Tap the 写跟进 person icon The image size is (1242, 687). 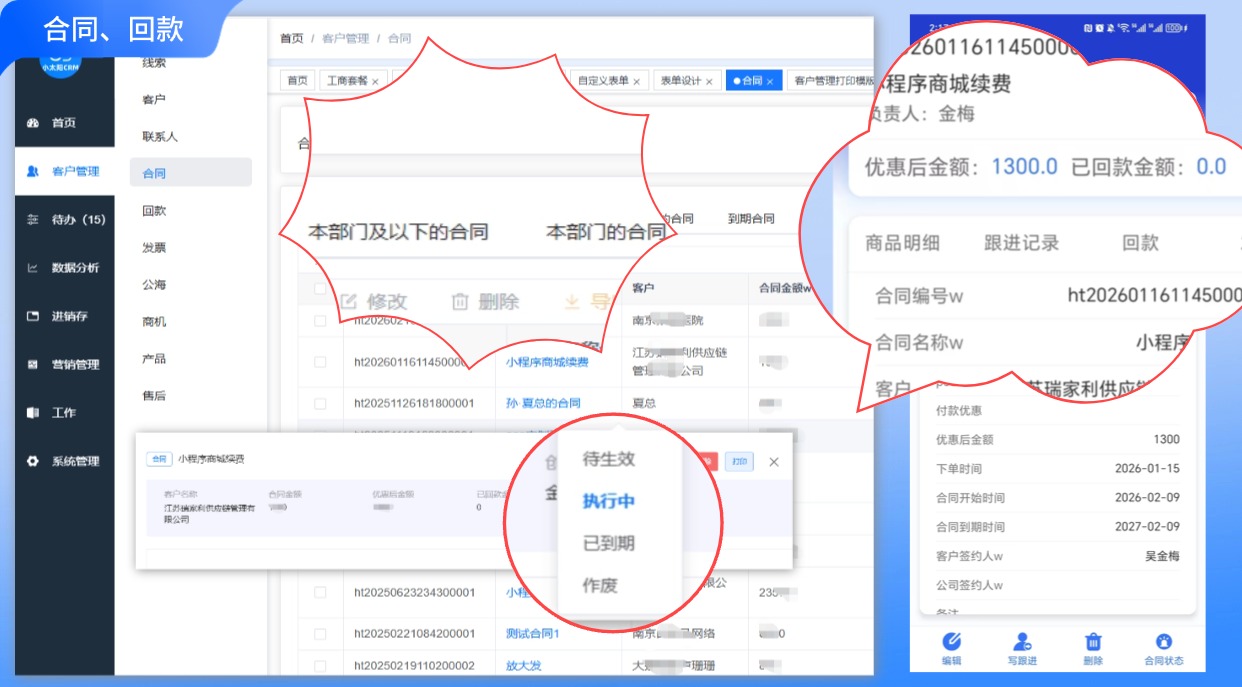(1022, 642)
